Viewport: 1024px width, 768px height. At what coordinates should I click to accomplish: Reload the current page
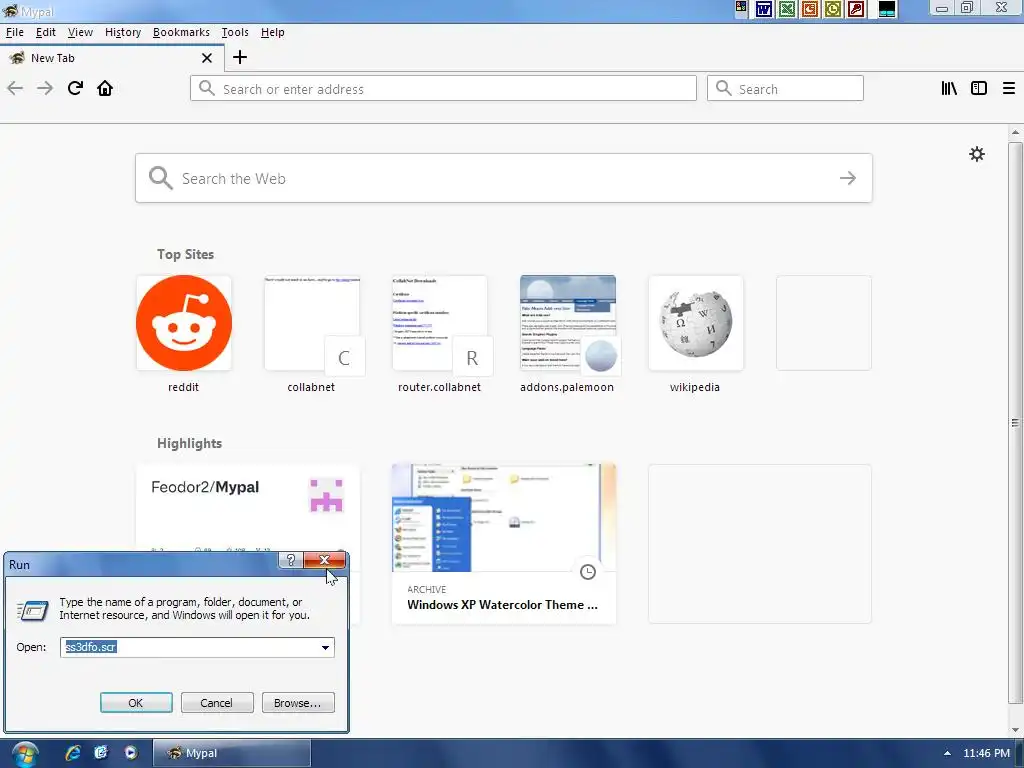coord(75,88)
